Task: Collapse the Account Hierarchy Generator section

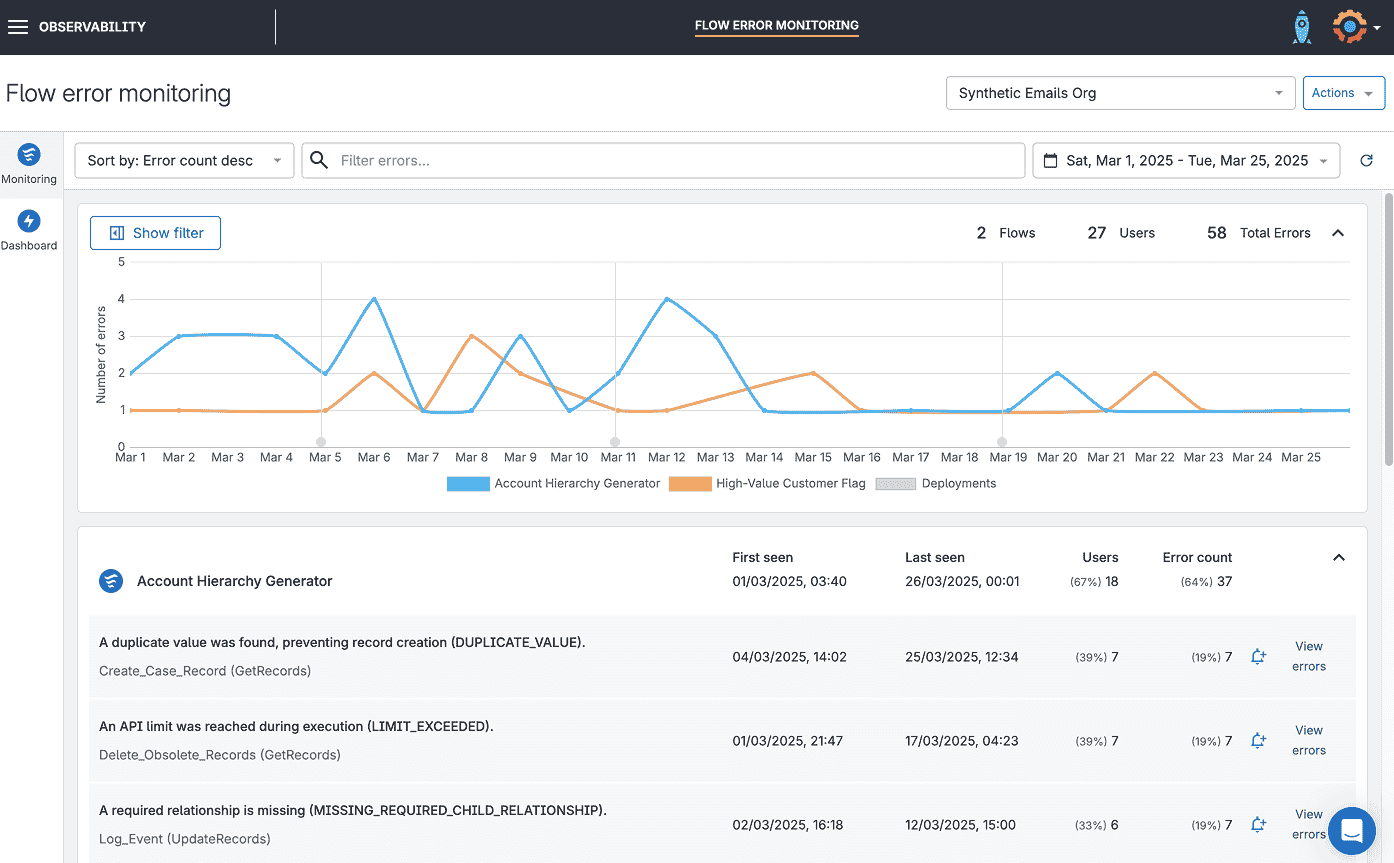Action: 1339,558
